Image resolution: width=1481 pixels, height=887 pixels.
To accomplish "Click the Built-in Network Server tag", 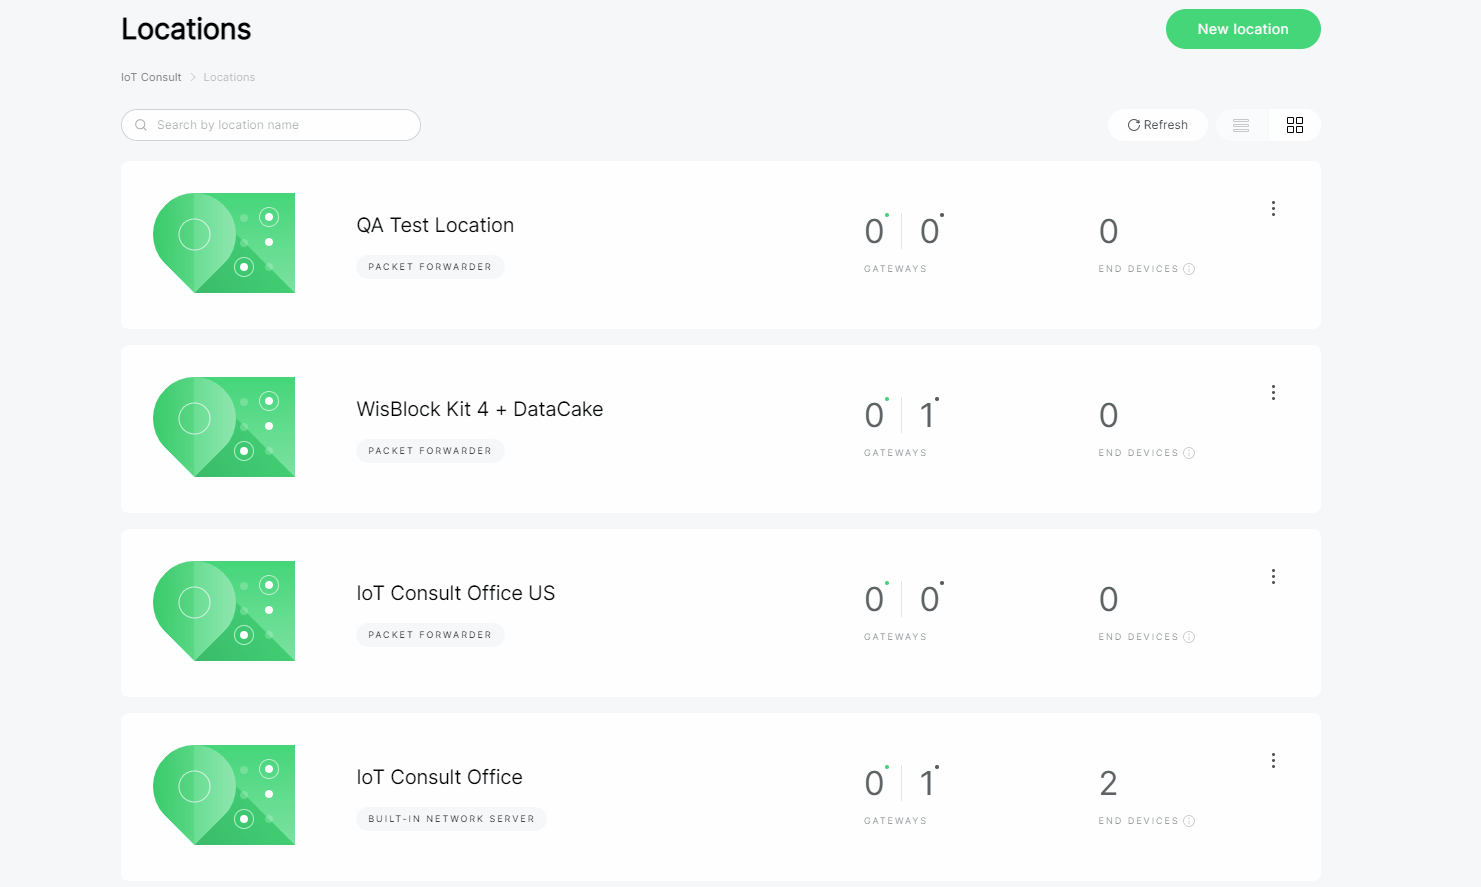I will pyautogui.click(x=451, y=819).
